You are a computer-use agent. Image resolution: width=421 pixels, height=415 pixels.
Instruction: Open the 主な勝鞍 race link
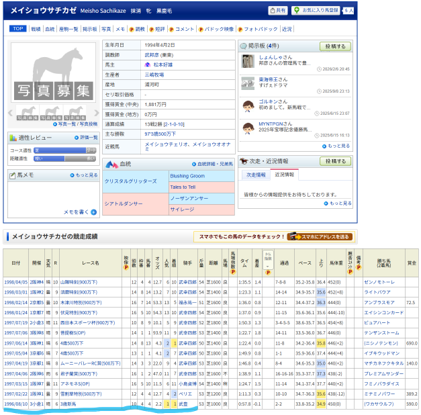pos(160,134)
